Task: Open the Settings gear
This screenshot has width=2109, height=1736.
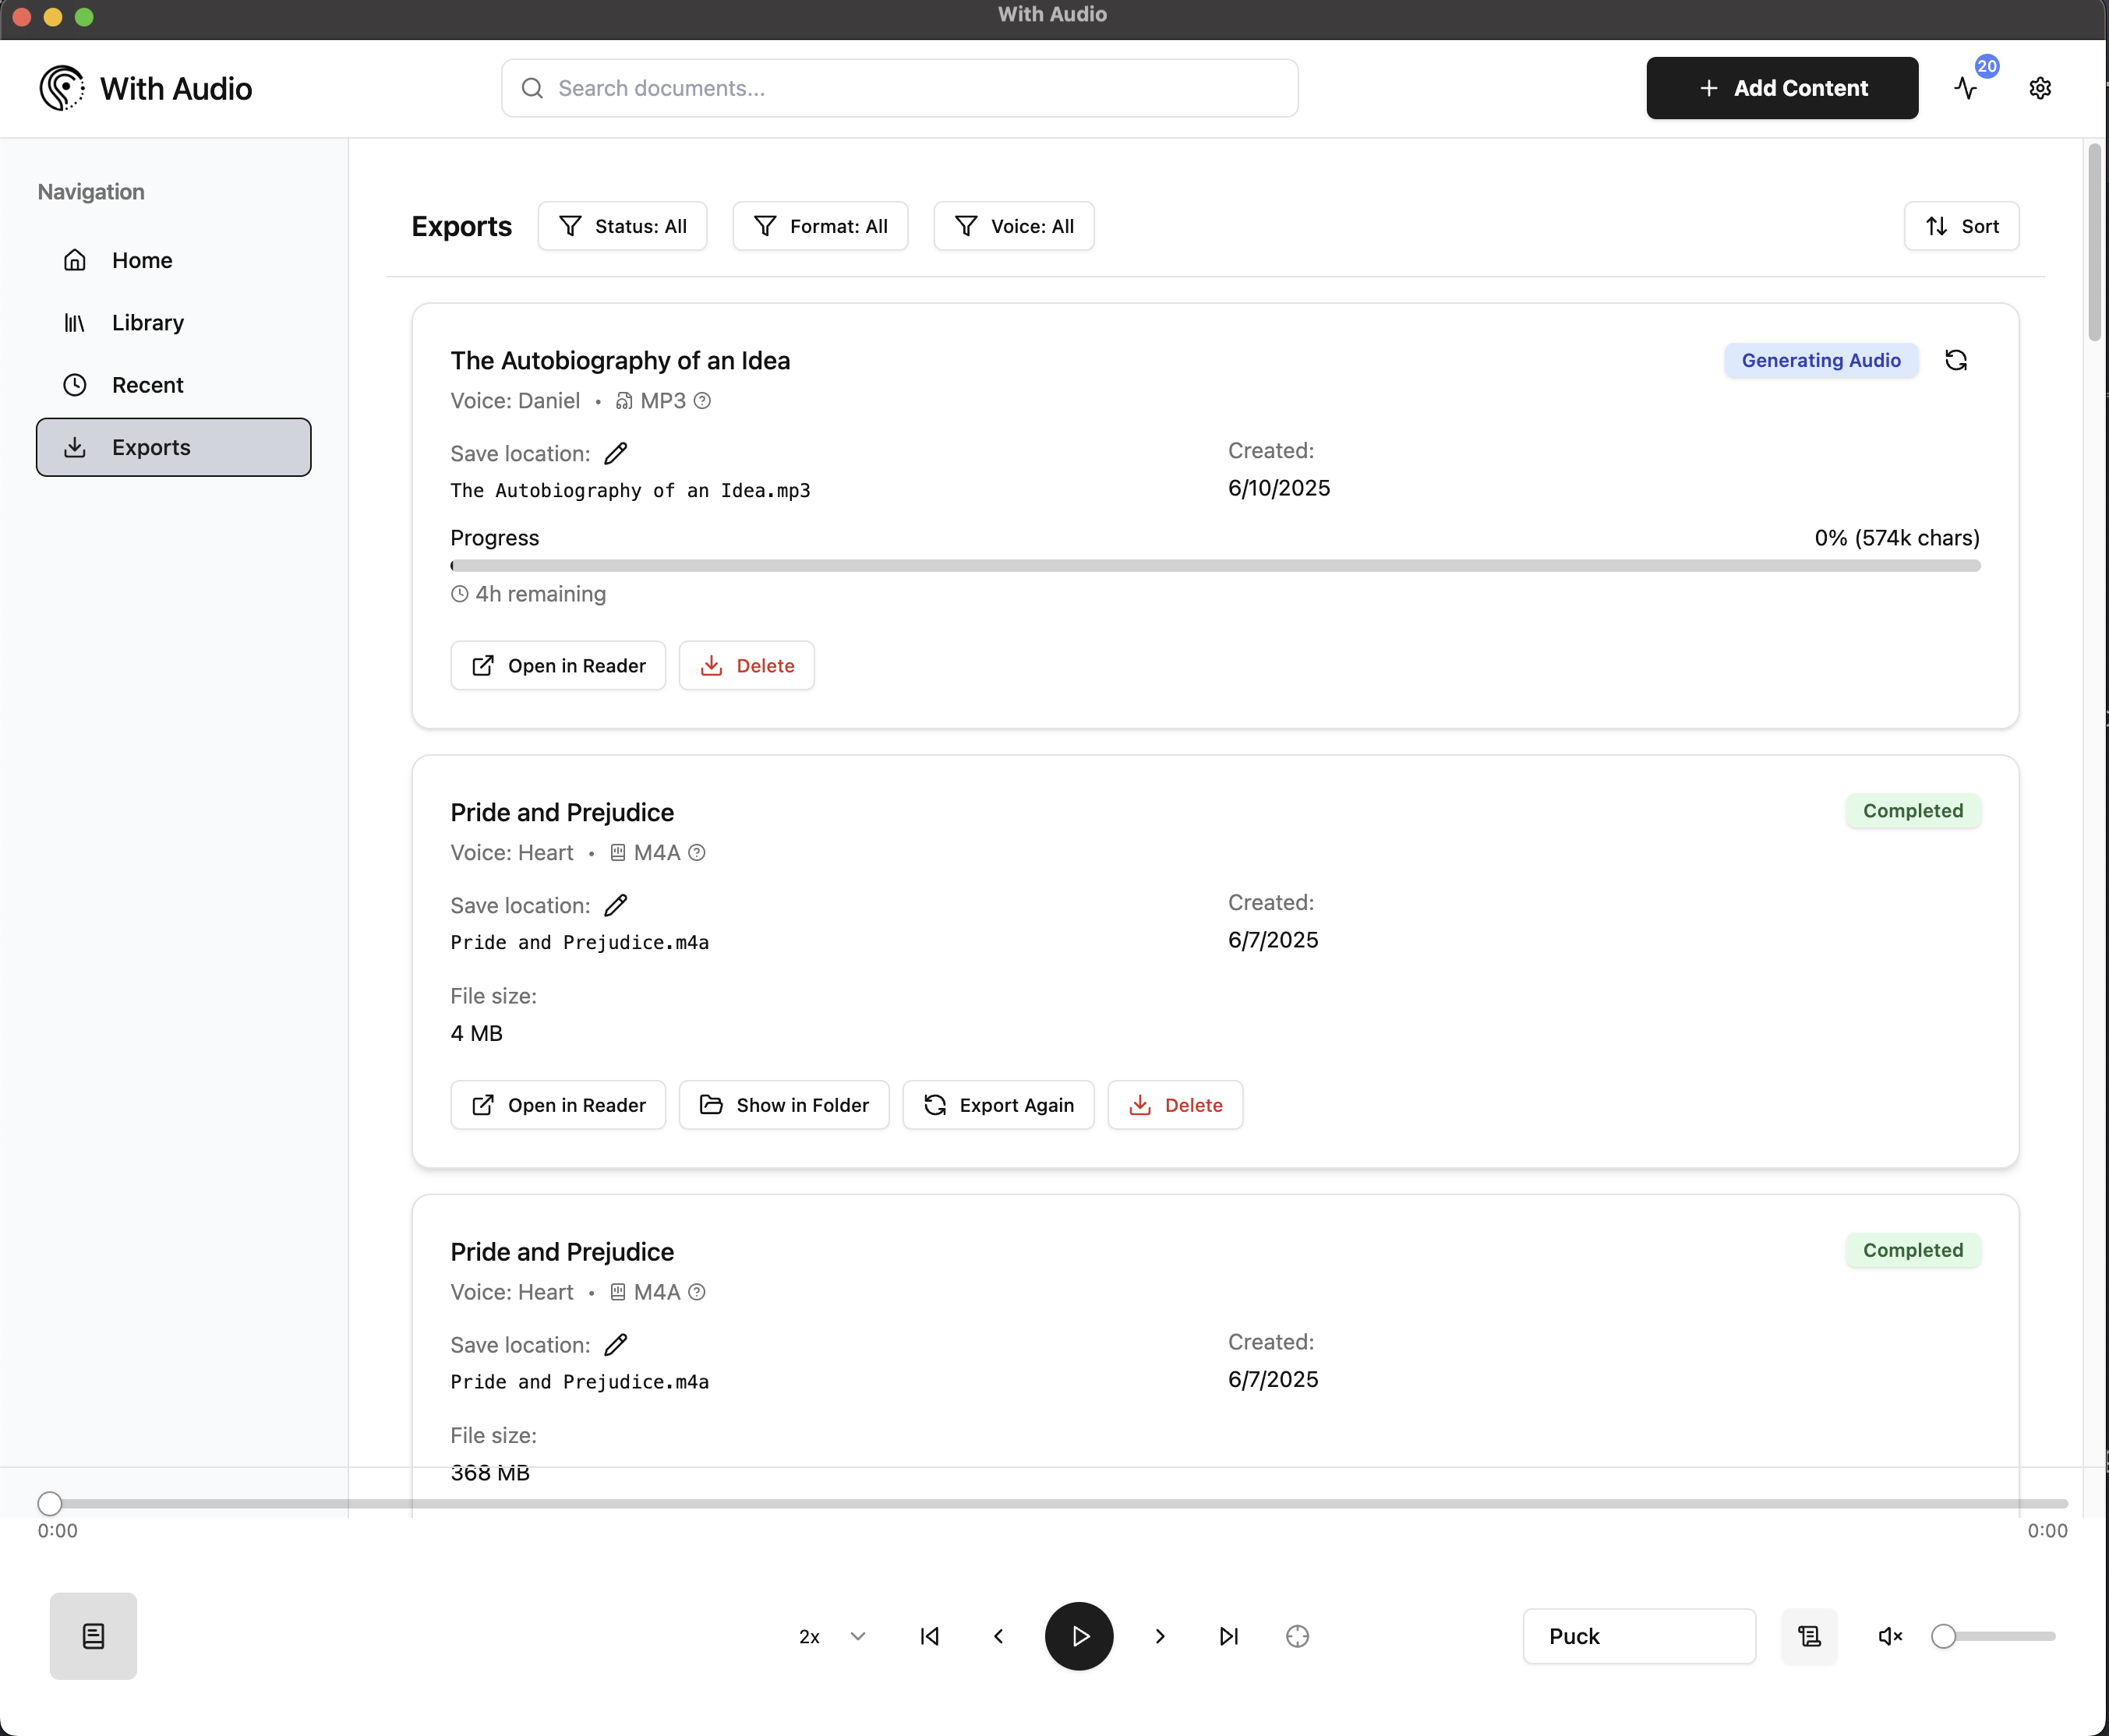Action: pyautogui.click(x=2040, y=88)
